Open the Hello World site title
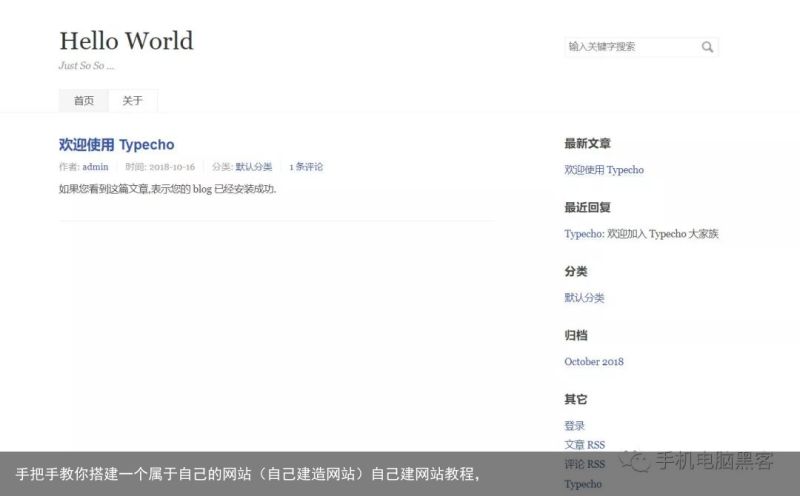 point(127,41)
